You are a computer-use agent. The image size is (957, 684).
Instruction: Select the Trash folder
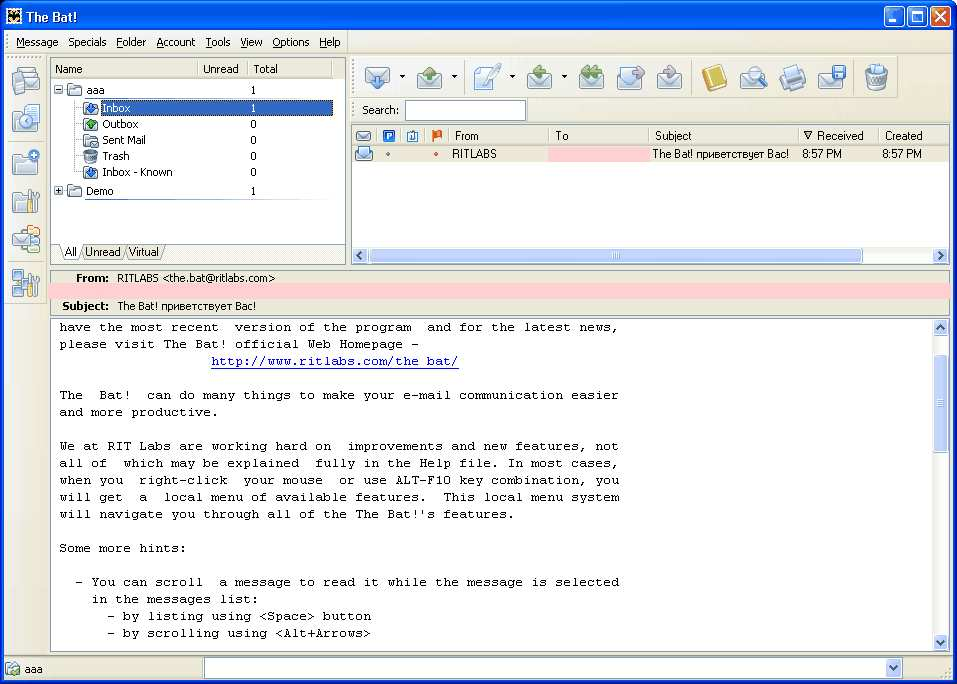pyautogui.click(x=116, y=156)
